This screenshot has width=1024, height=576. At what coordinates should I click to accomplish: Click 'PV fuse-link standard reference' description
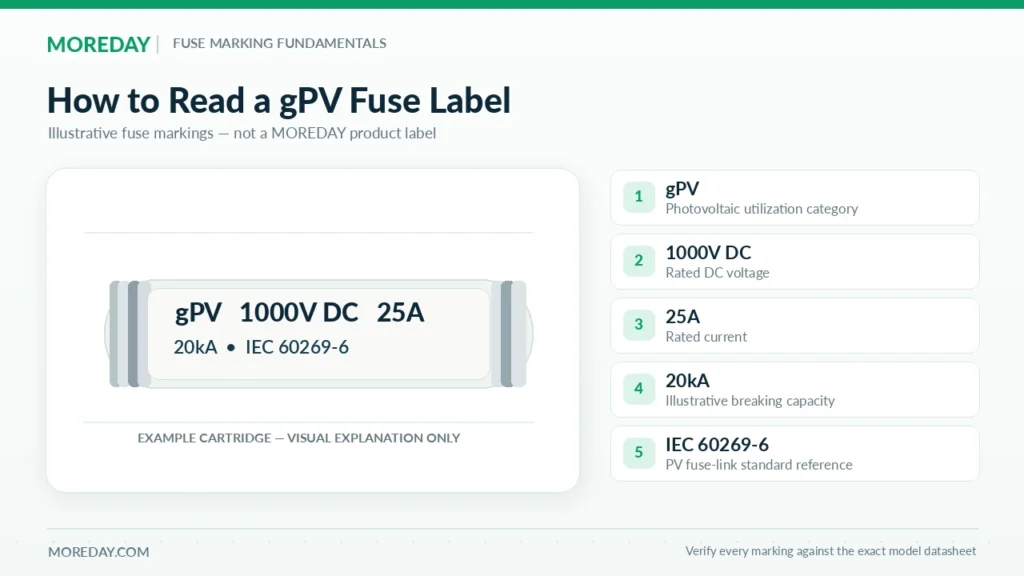pos(759,465)
